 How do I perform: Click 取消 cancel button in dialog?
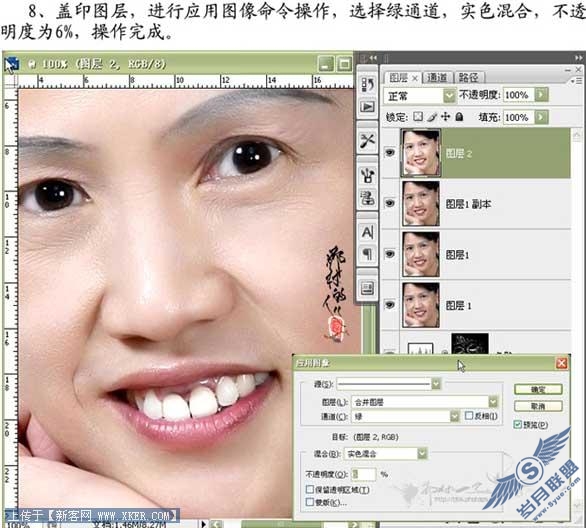[538, 406]
